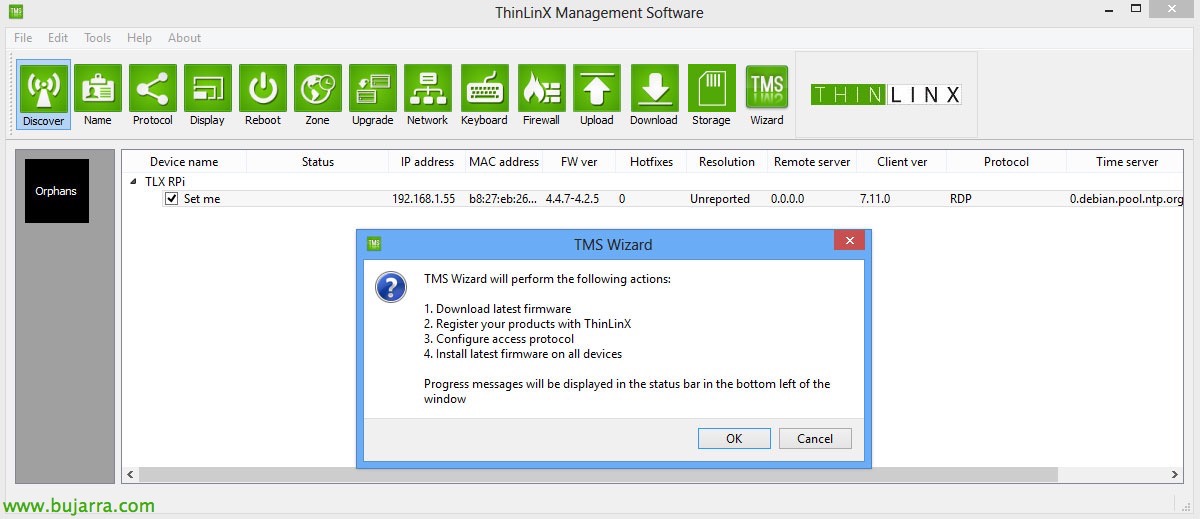Select the Discover toolbar icon
Screen dimensions: 1200x519
tap(43, 95)
